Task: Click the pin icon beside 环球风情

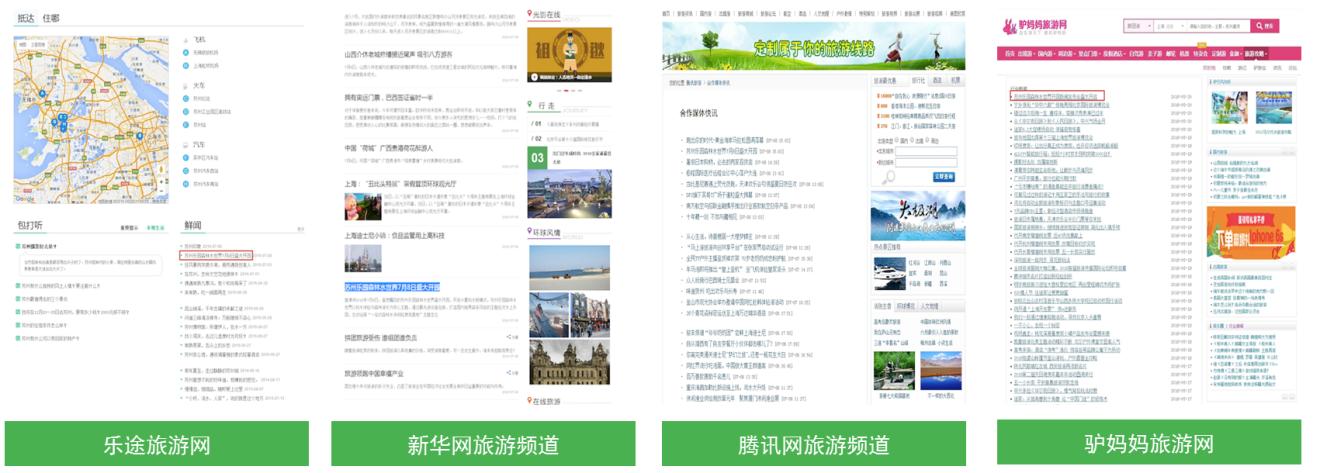Action: [530, 231]
